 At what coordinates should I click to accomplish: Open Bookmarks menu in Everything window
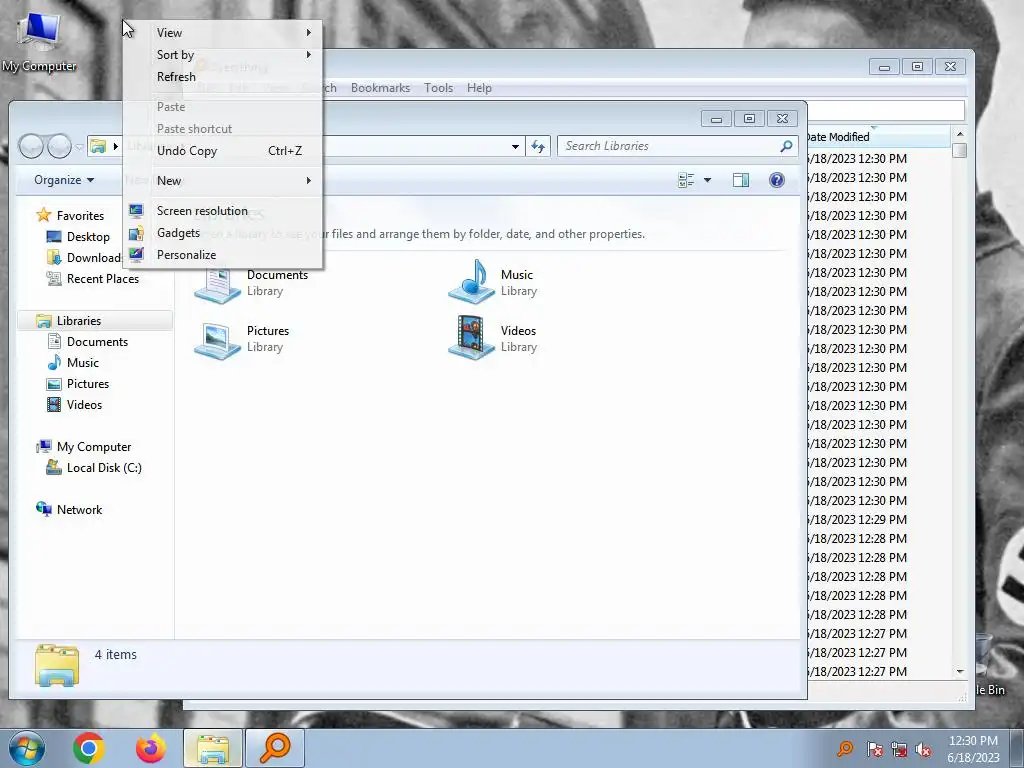coord(380,88)
